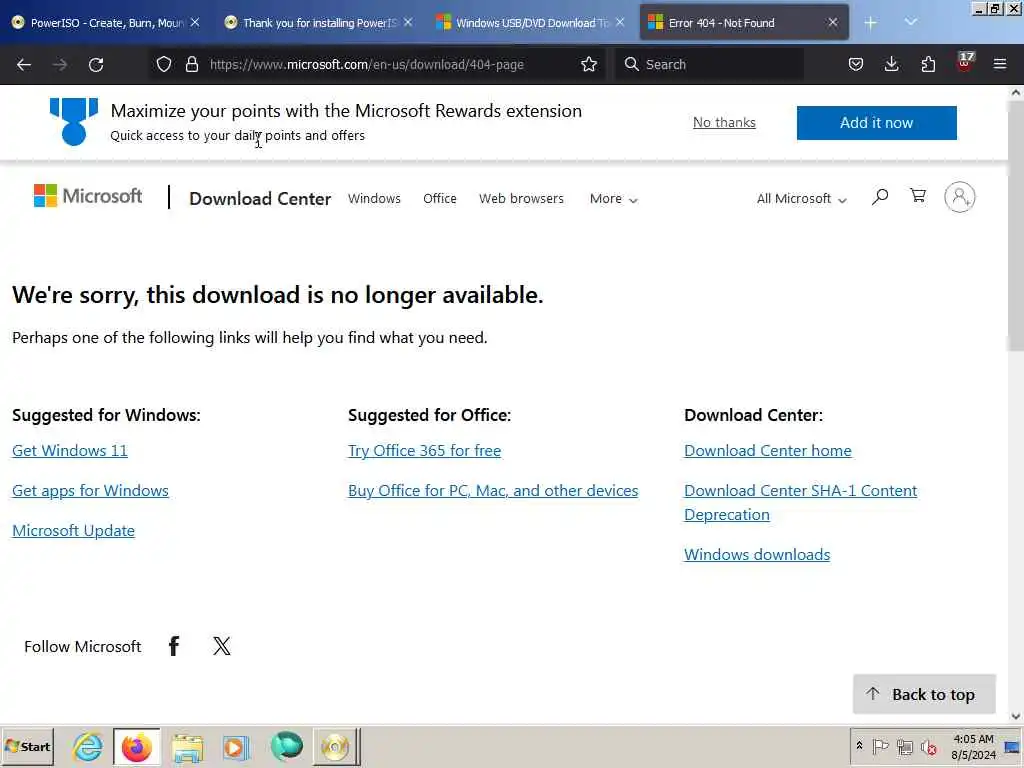
Task: Open Download Center SHA-1 Content Deprecation link
Action: (801, 502)
